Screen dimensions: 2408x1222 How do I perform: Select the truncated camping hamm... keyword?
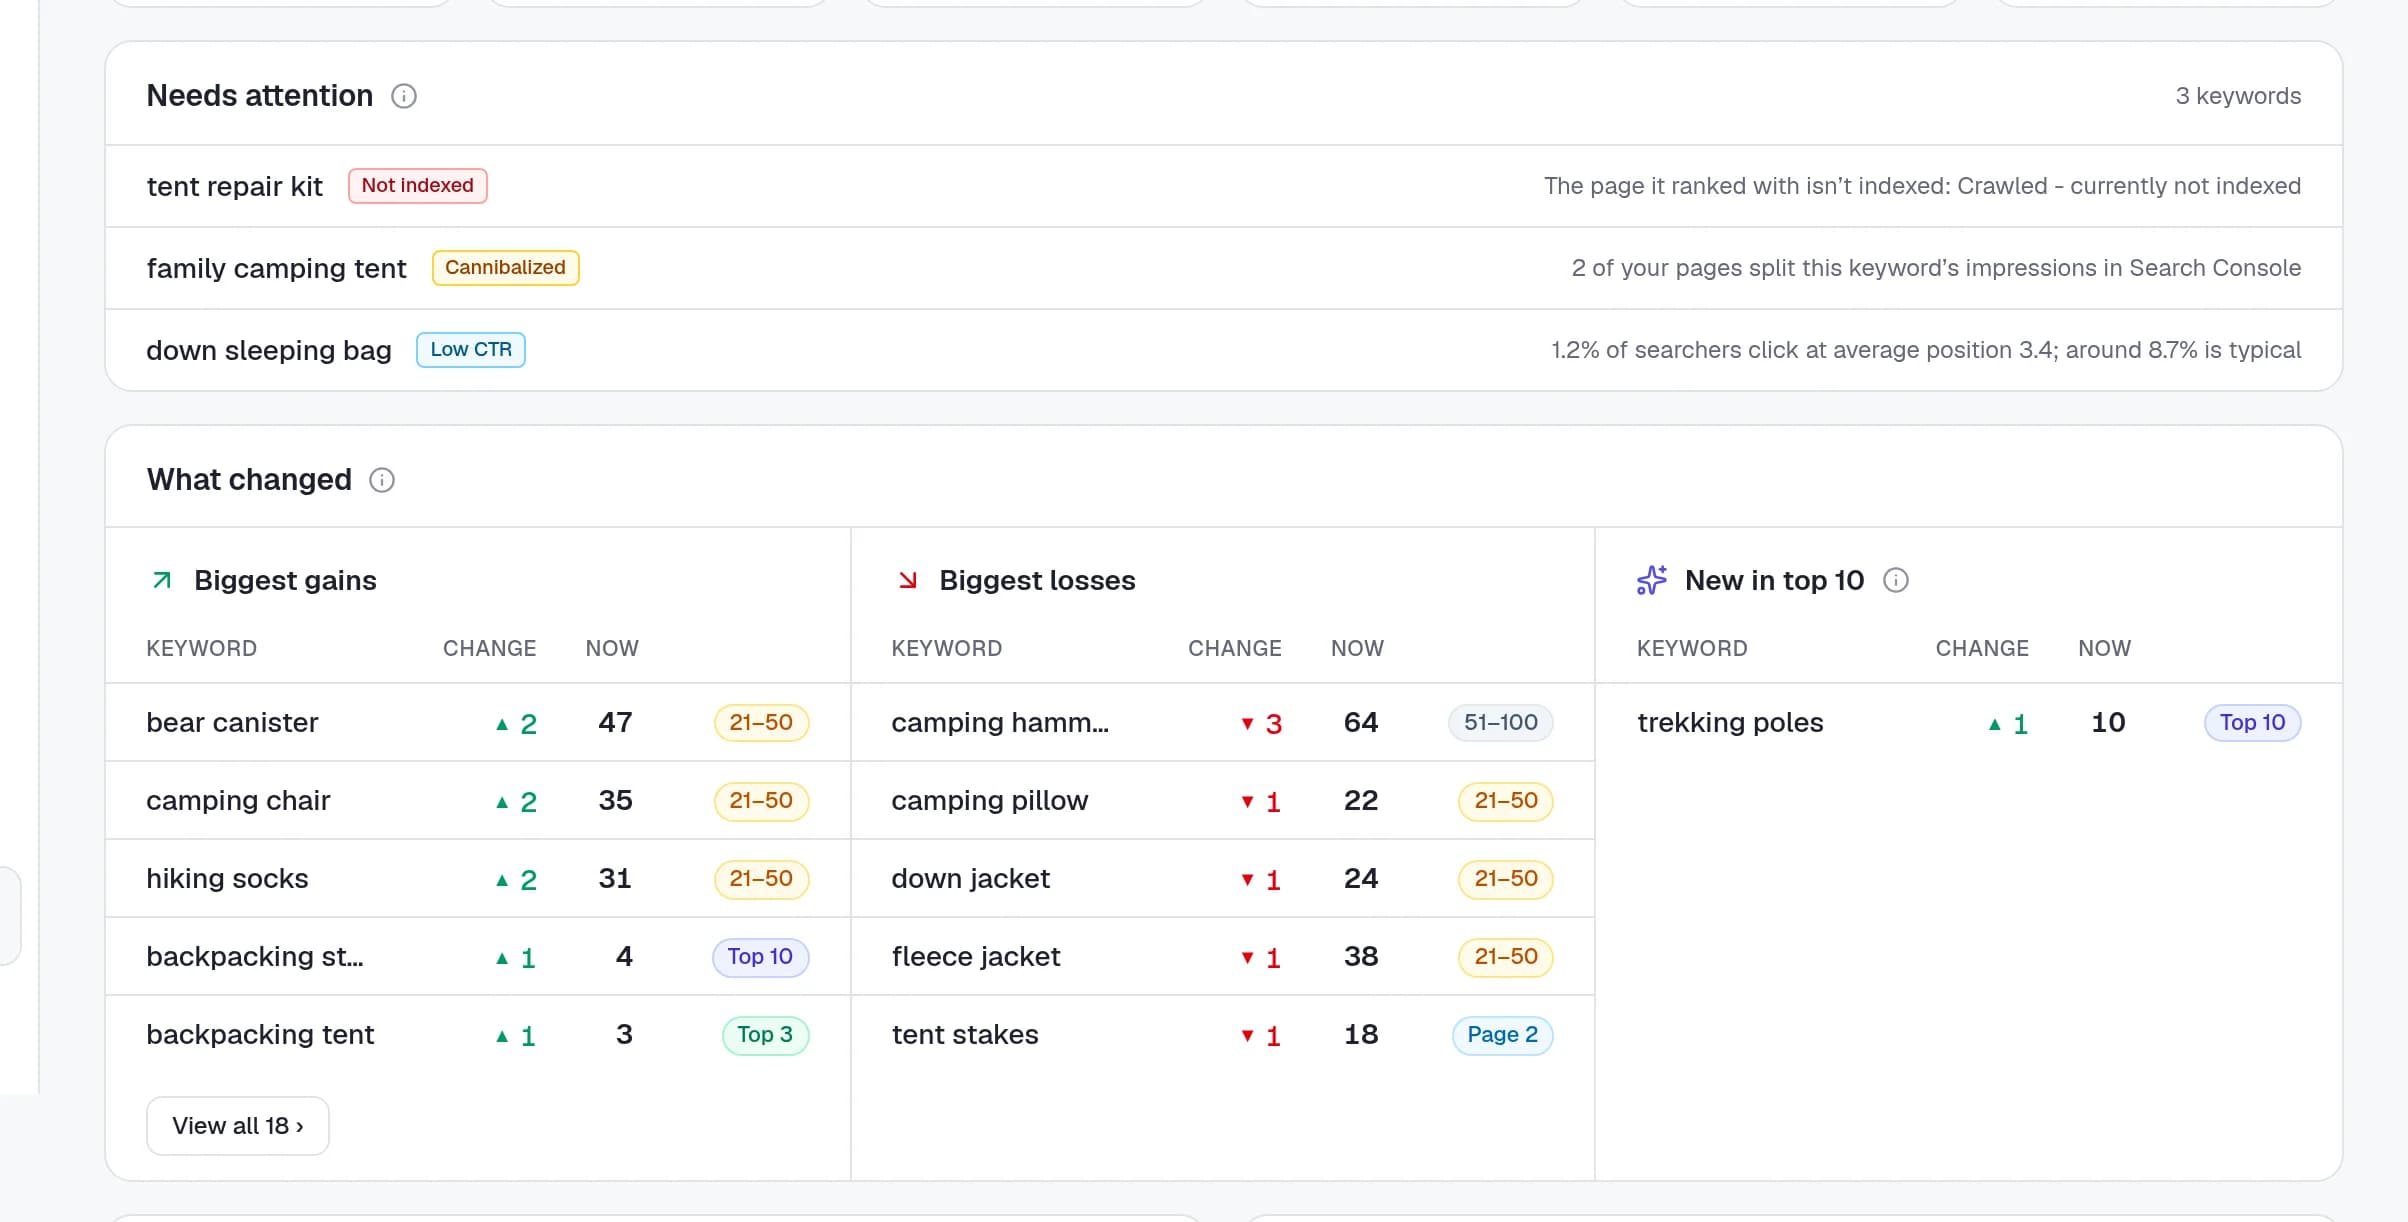pyautogui.click(x=1000, y=722)
